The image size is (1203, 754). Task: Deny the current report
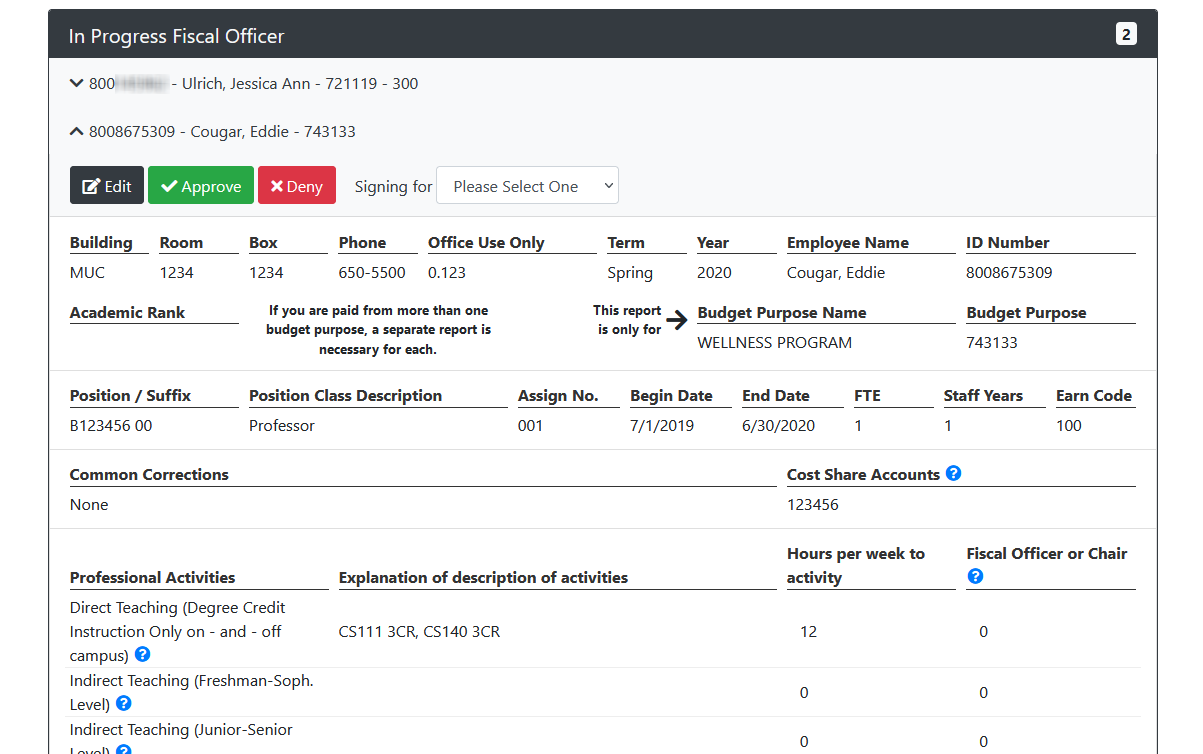(x=297, y=186)
